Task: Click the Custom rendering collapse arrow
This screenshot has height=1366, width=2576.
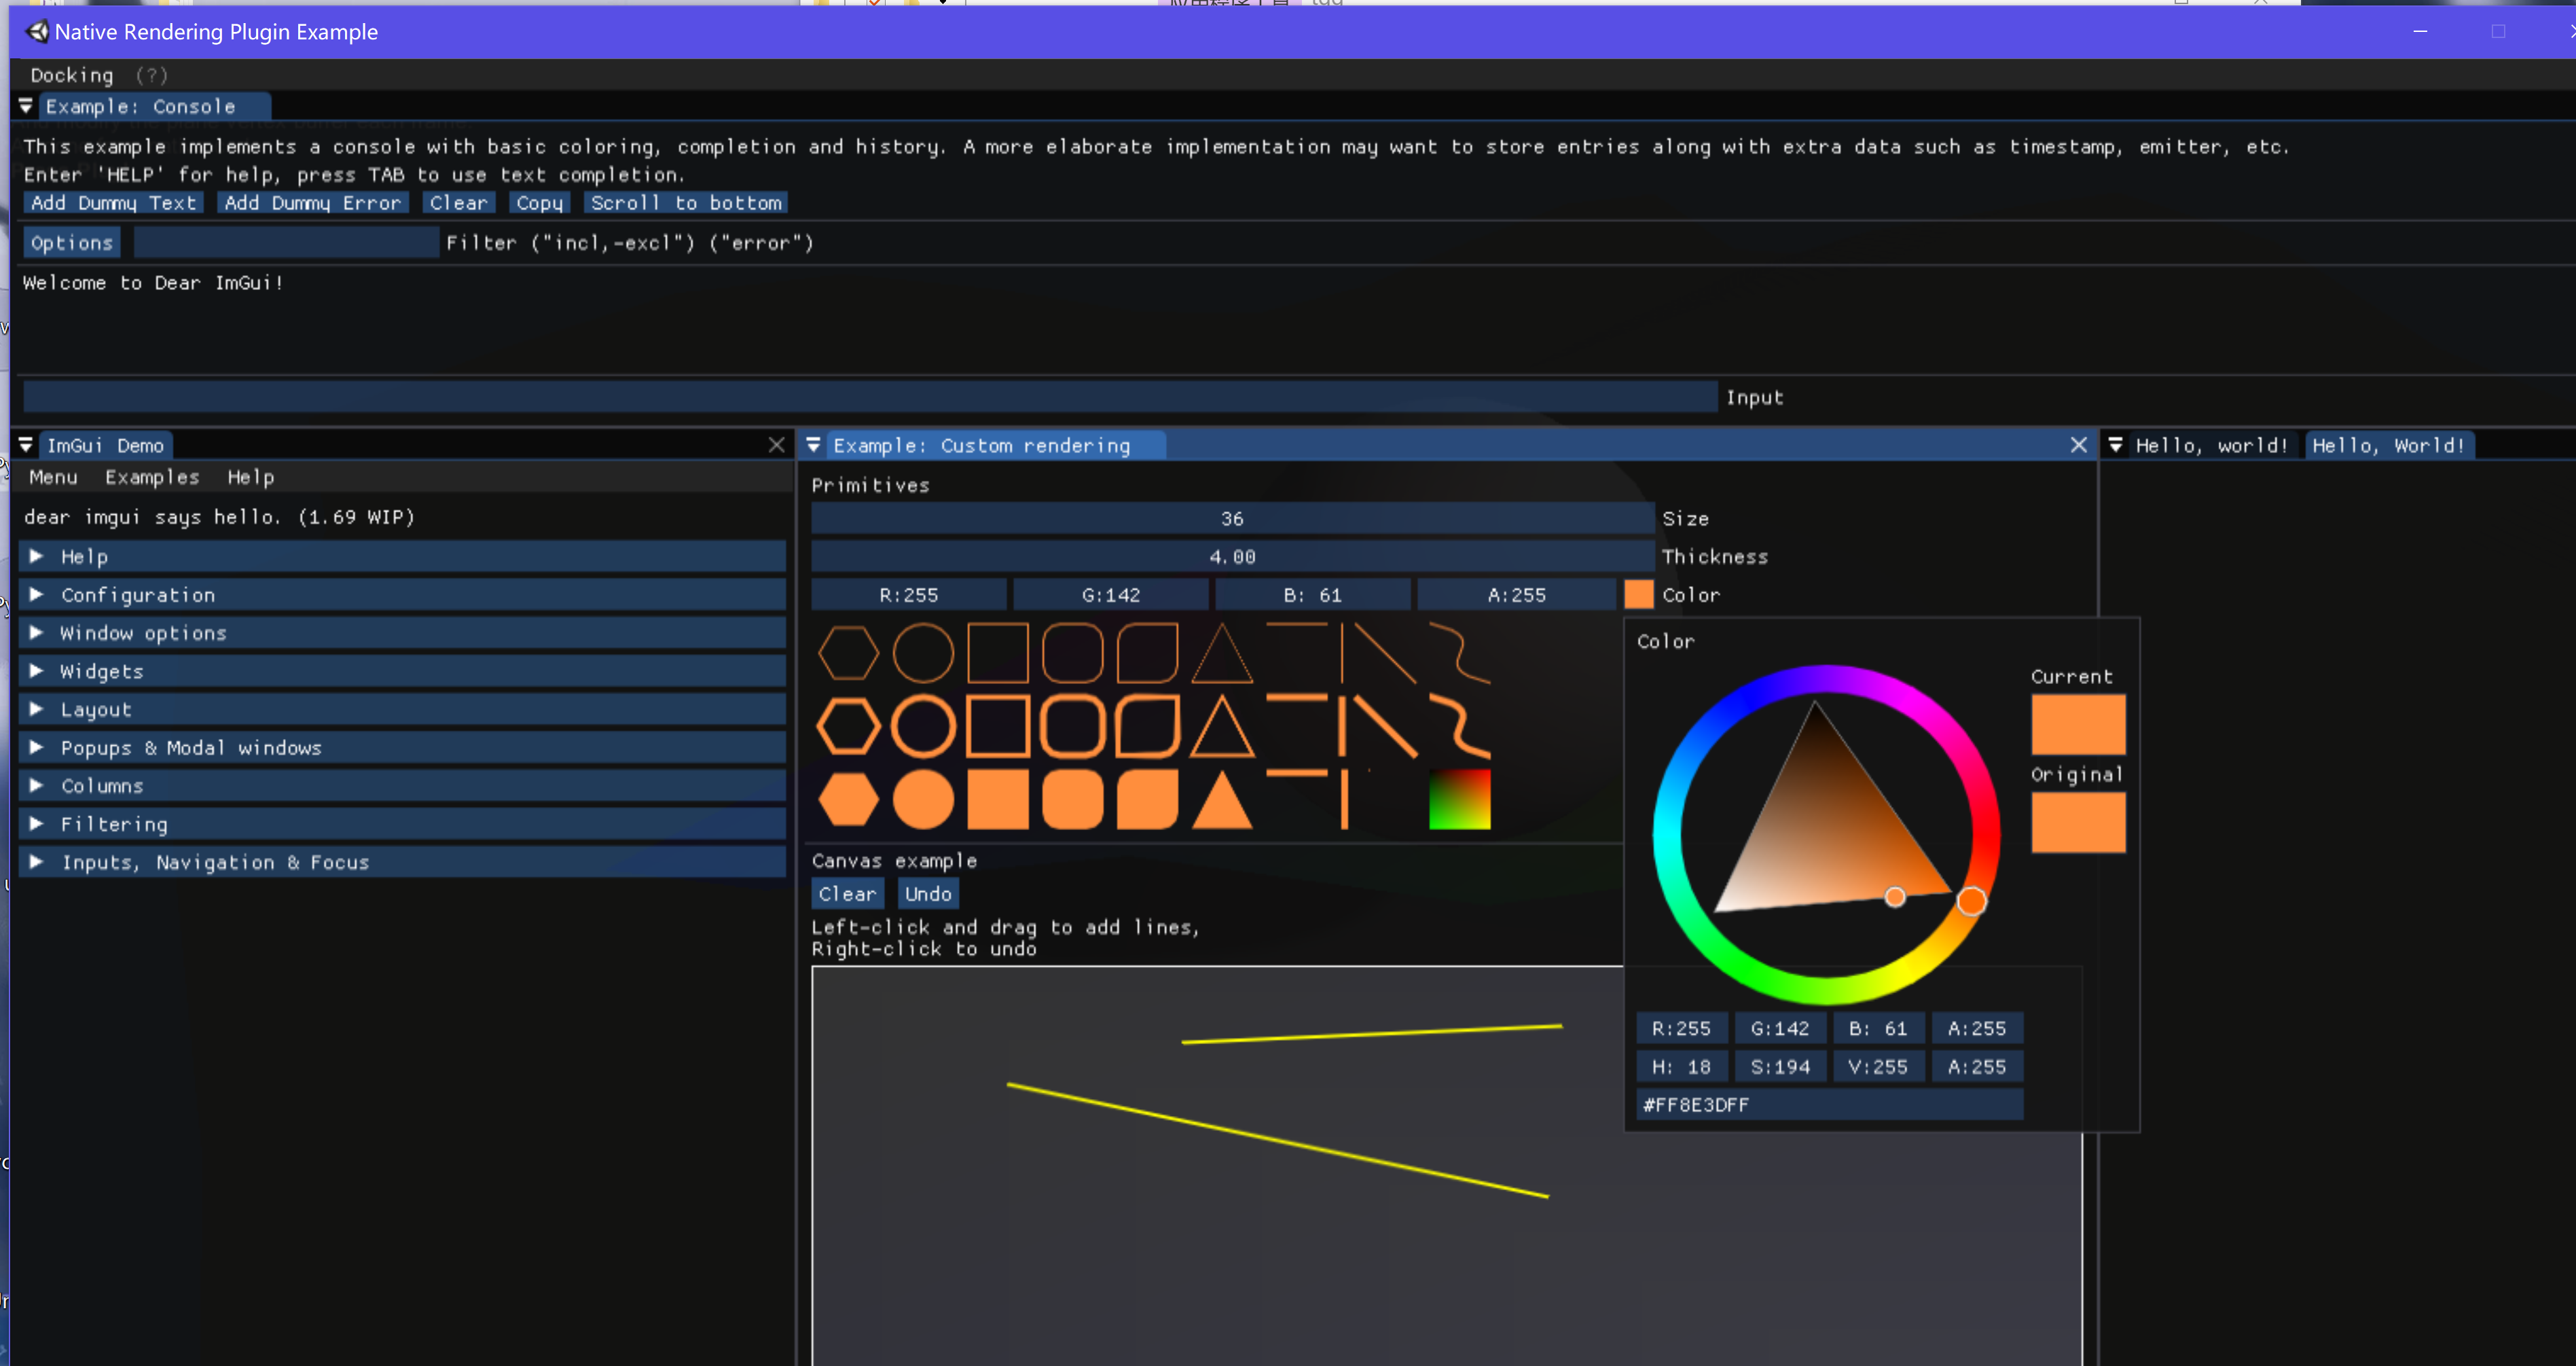Action: [813, 445]
